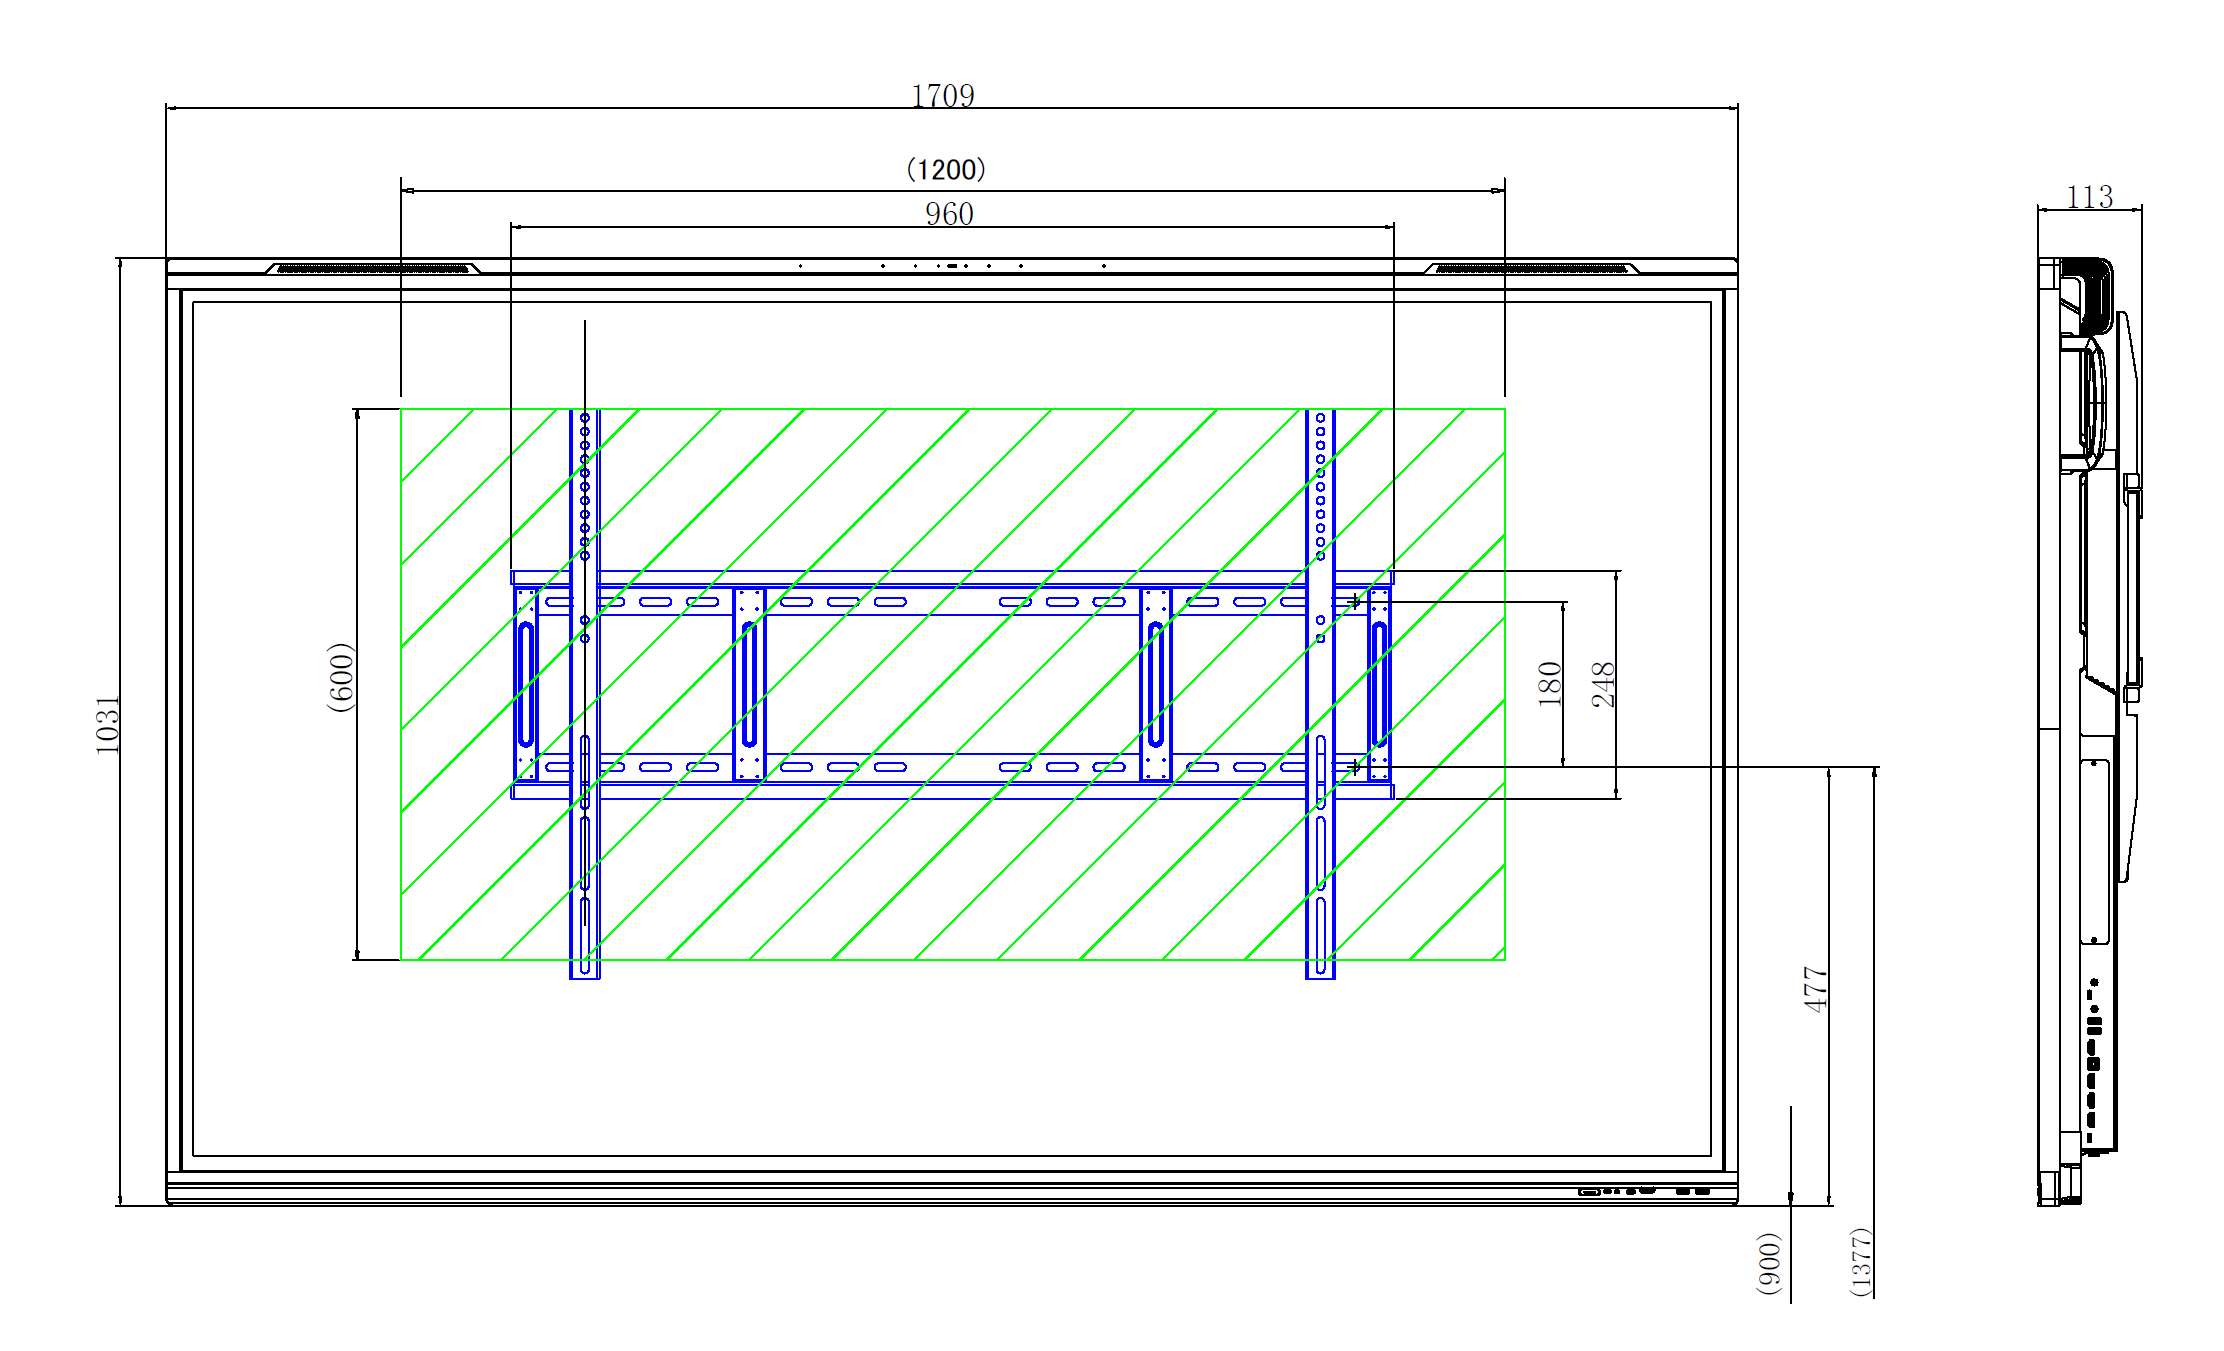Click the 180 hole spacing dimension
This screenshot has width=2224, height=1351.
(1550, 684)
